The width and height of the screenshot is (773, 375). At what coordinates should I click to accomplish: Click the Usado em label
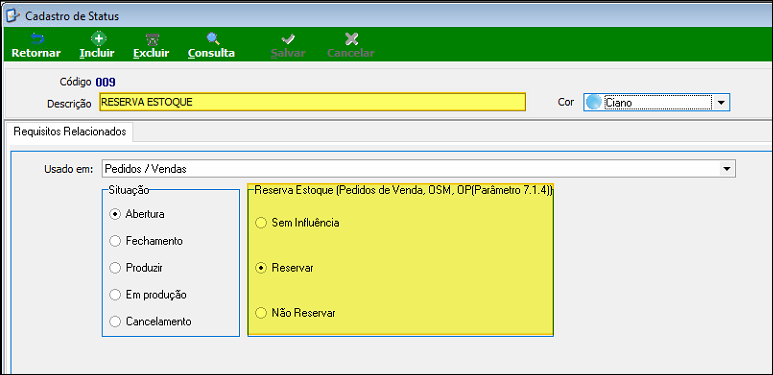click(x=68, y=170)
